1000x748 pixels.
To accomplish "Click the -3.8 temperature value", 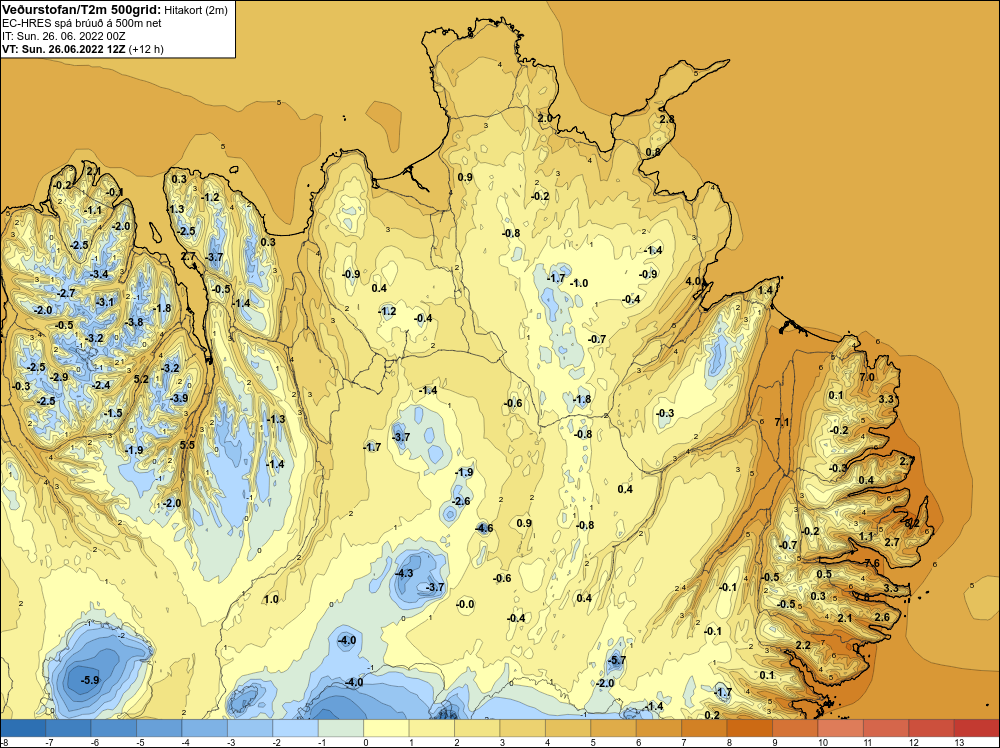I will tap(135, 322).
